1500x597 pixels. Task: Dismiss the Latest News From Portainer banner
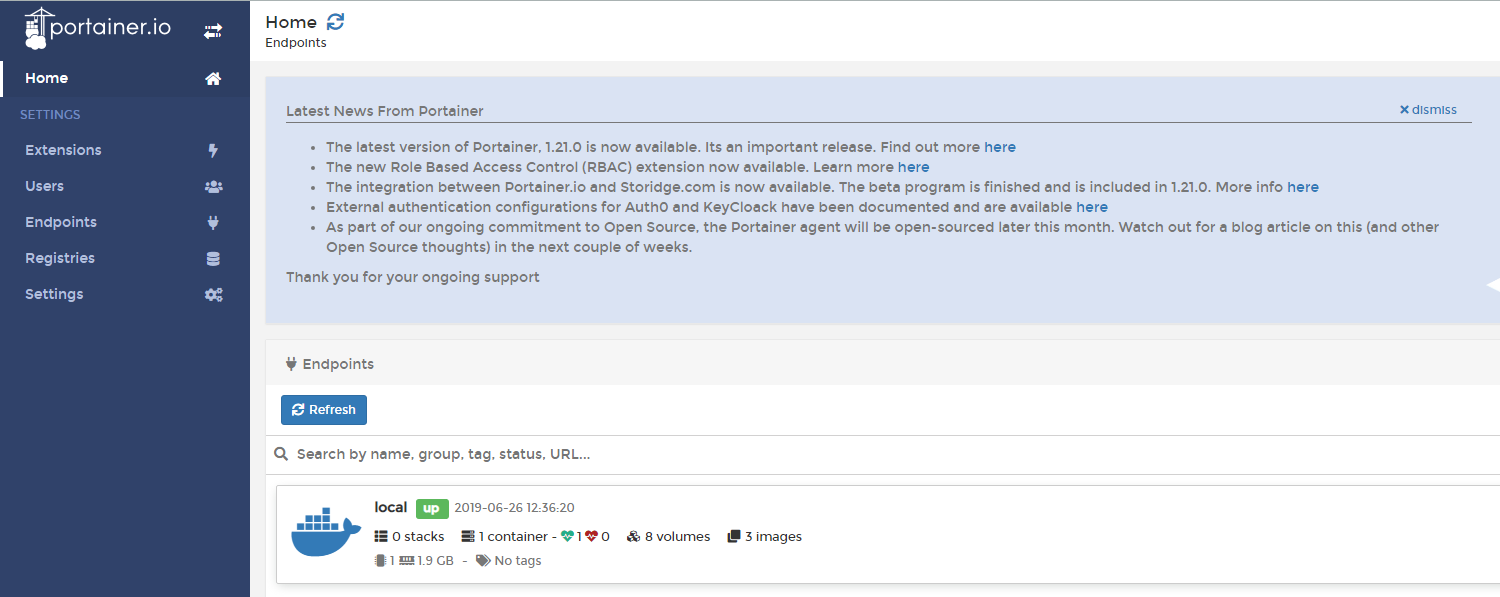(1428, 109)
